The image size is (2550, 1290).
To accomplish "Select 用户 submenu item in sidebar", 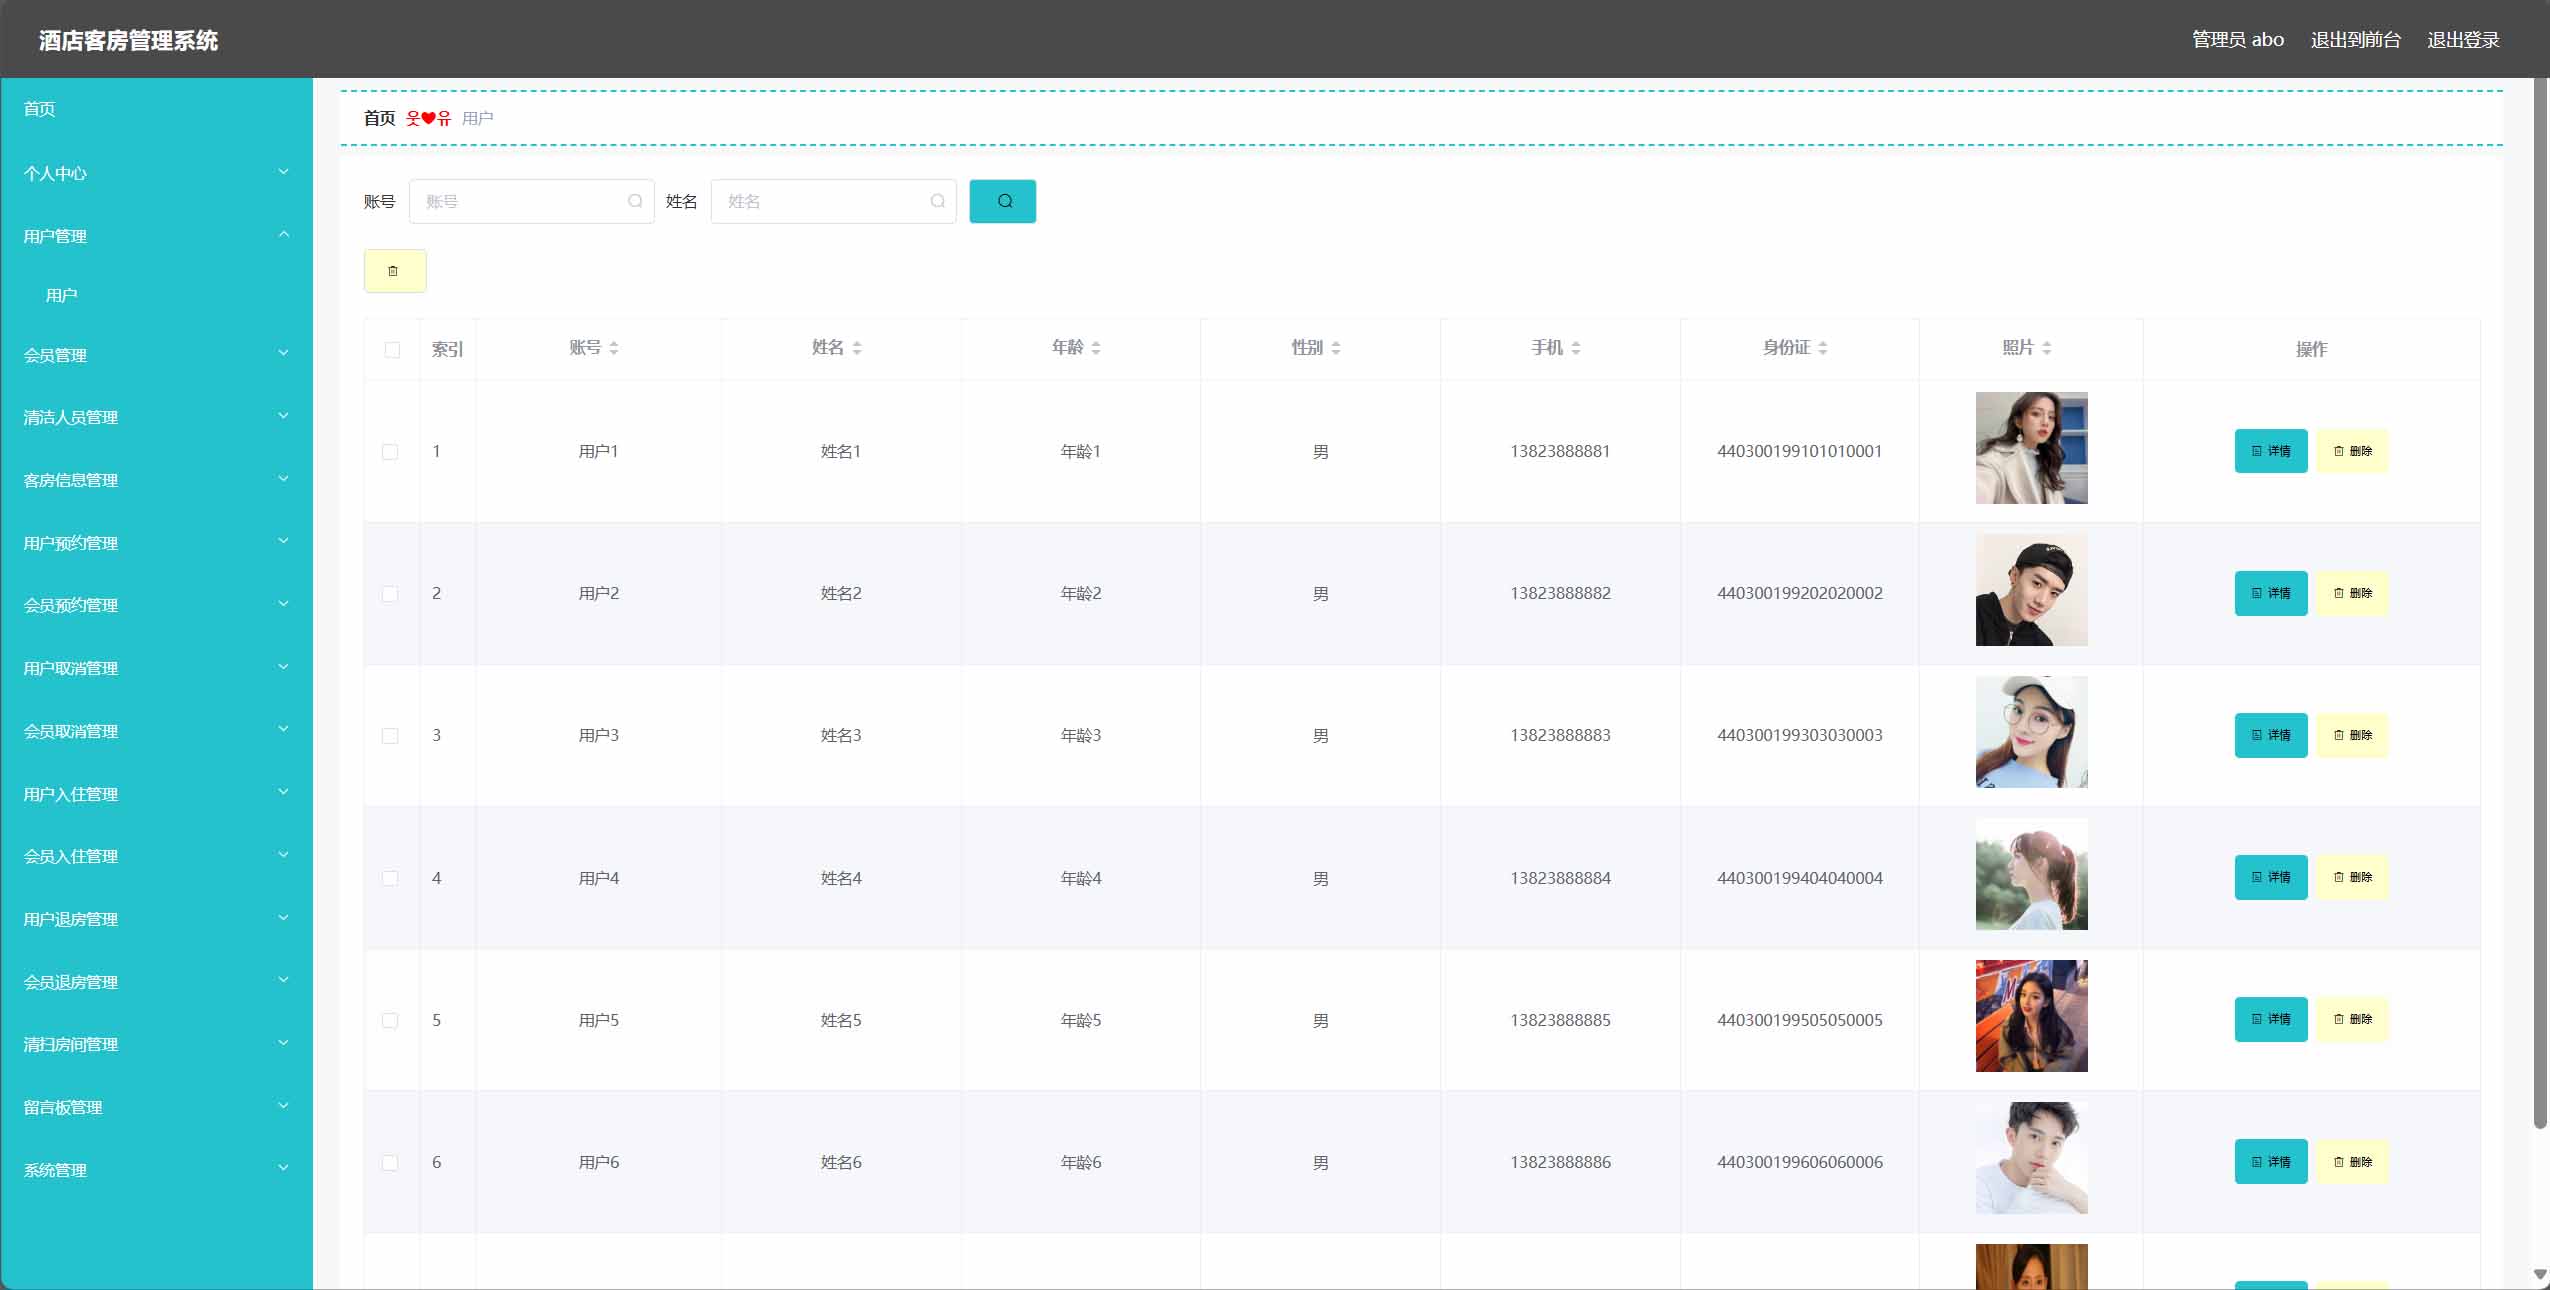I will 156,295.
